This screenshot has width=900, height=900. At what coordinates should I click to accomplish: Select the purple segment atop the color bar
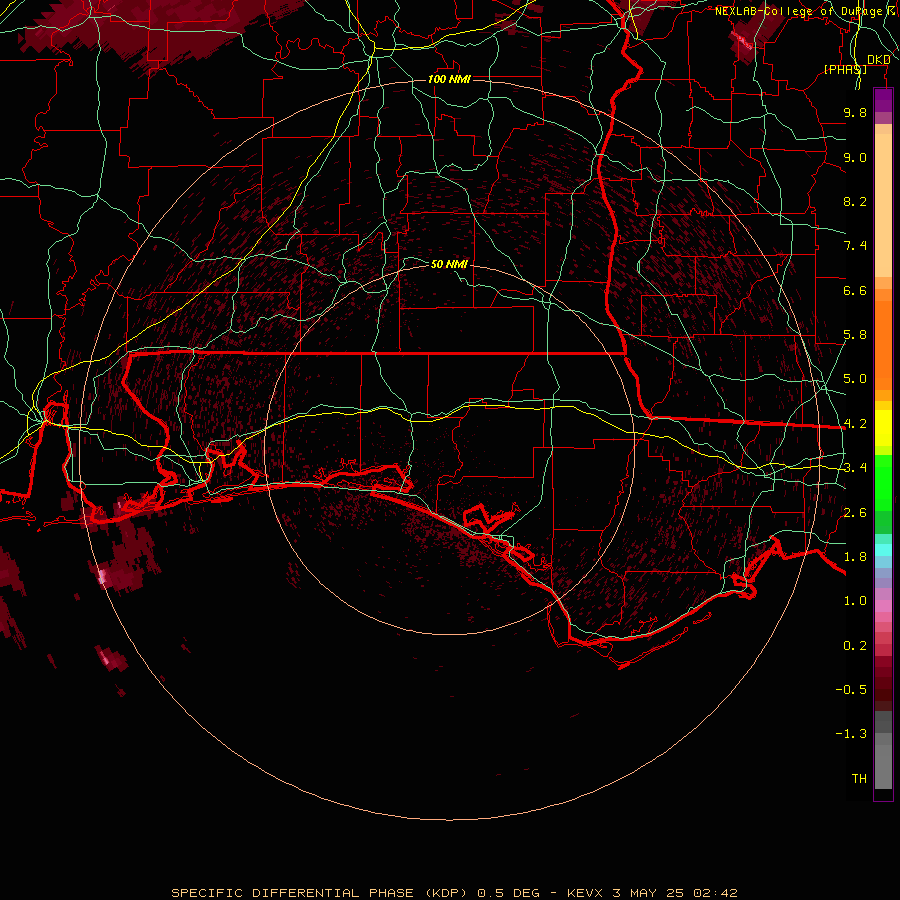coord(883,100)
